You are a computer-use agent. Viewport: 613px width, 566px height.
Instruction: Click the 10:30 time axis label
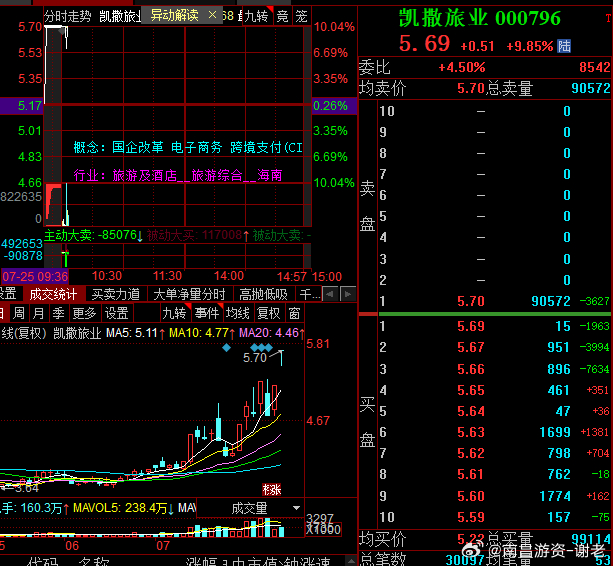point(107,276)
